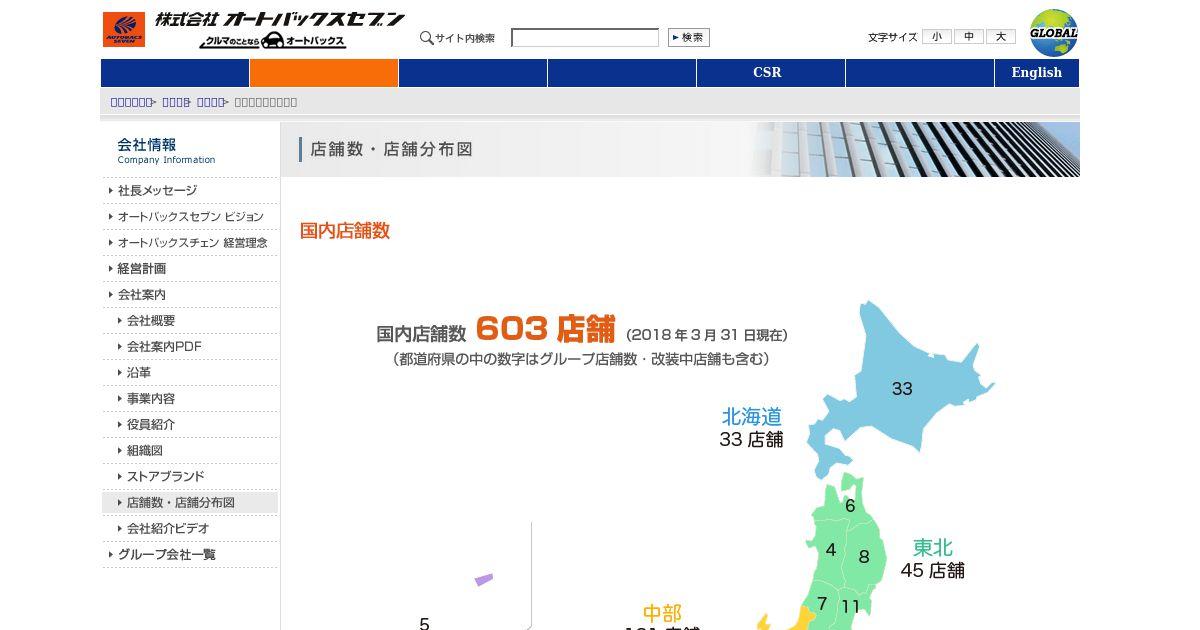Click the small purple island shape on the map

click(x=484, y=579)
